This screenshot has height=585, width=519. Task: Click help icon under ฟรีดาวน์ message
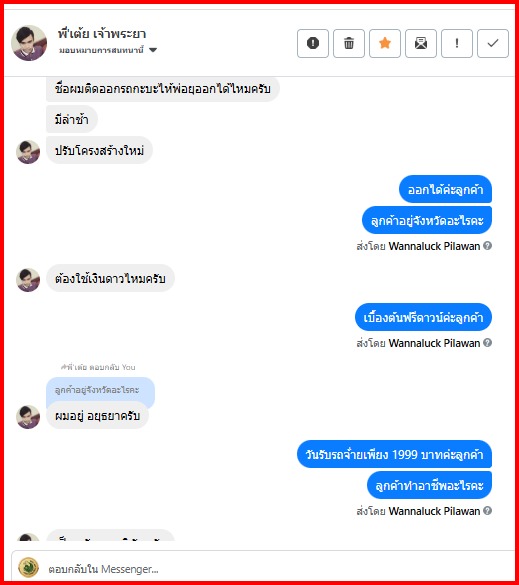click(x=487, y=342)
